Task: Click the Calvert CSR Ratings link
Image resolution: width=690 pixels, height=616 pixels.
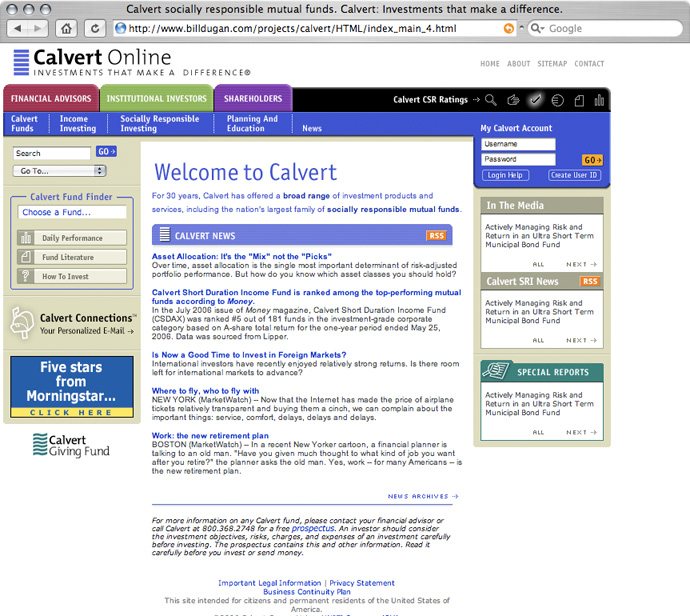Action: tap(430, 100)
